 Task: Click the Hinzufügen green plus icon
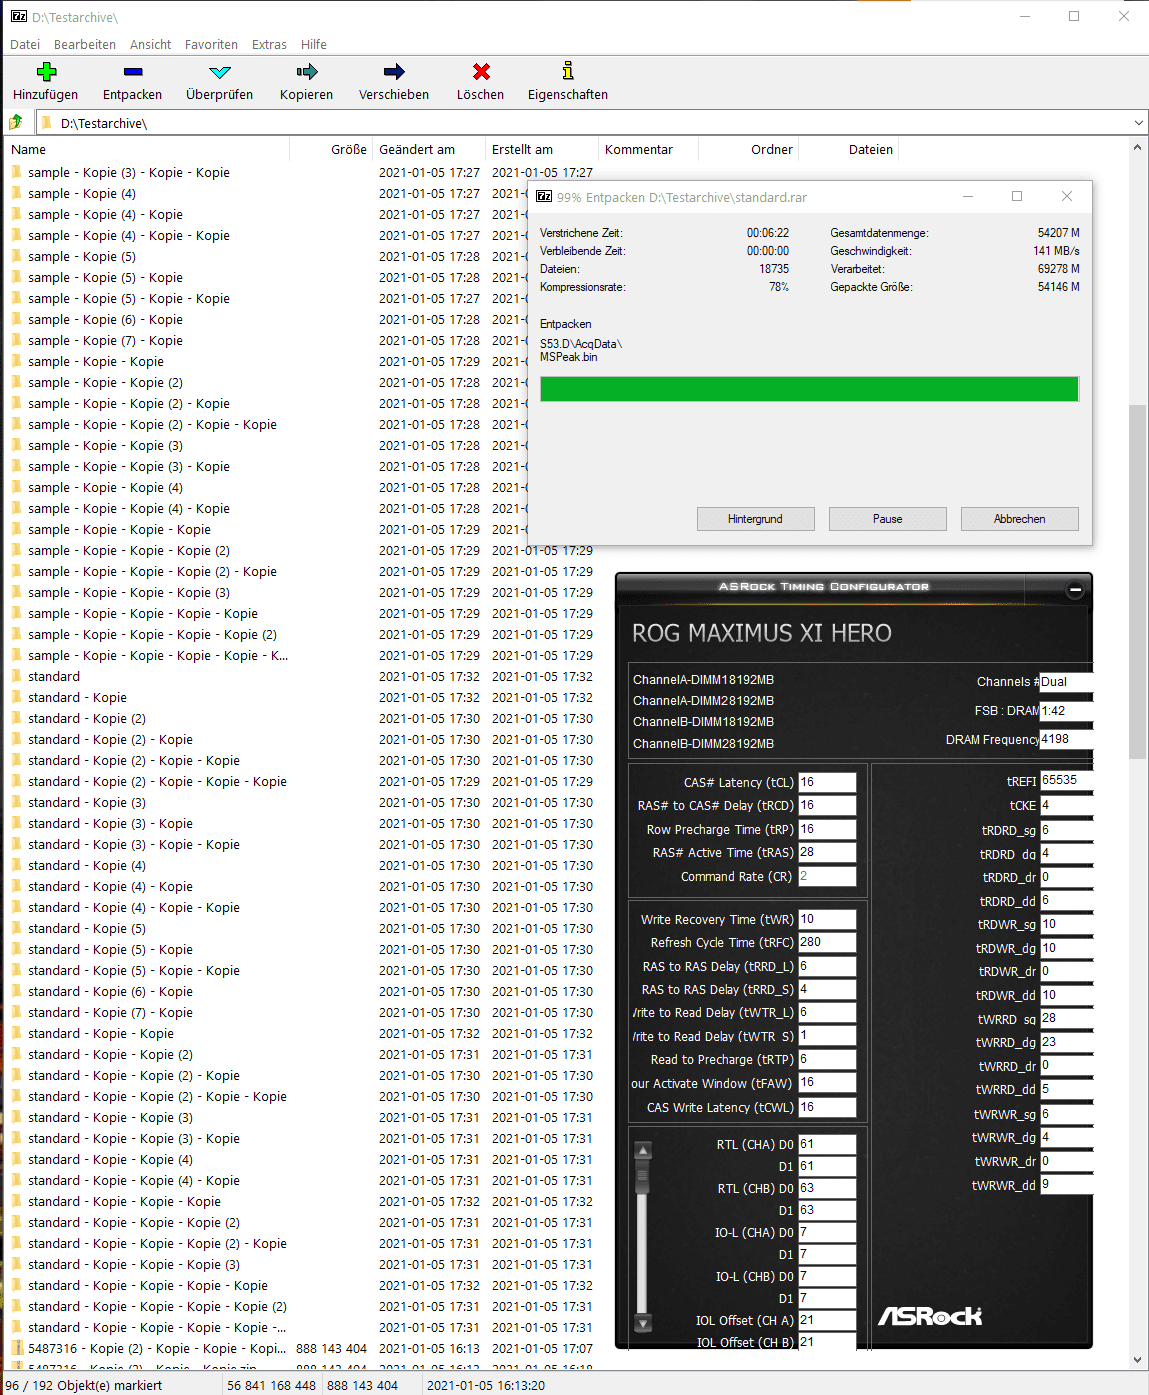click(x=46, y=71)
